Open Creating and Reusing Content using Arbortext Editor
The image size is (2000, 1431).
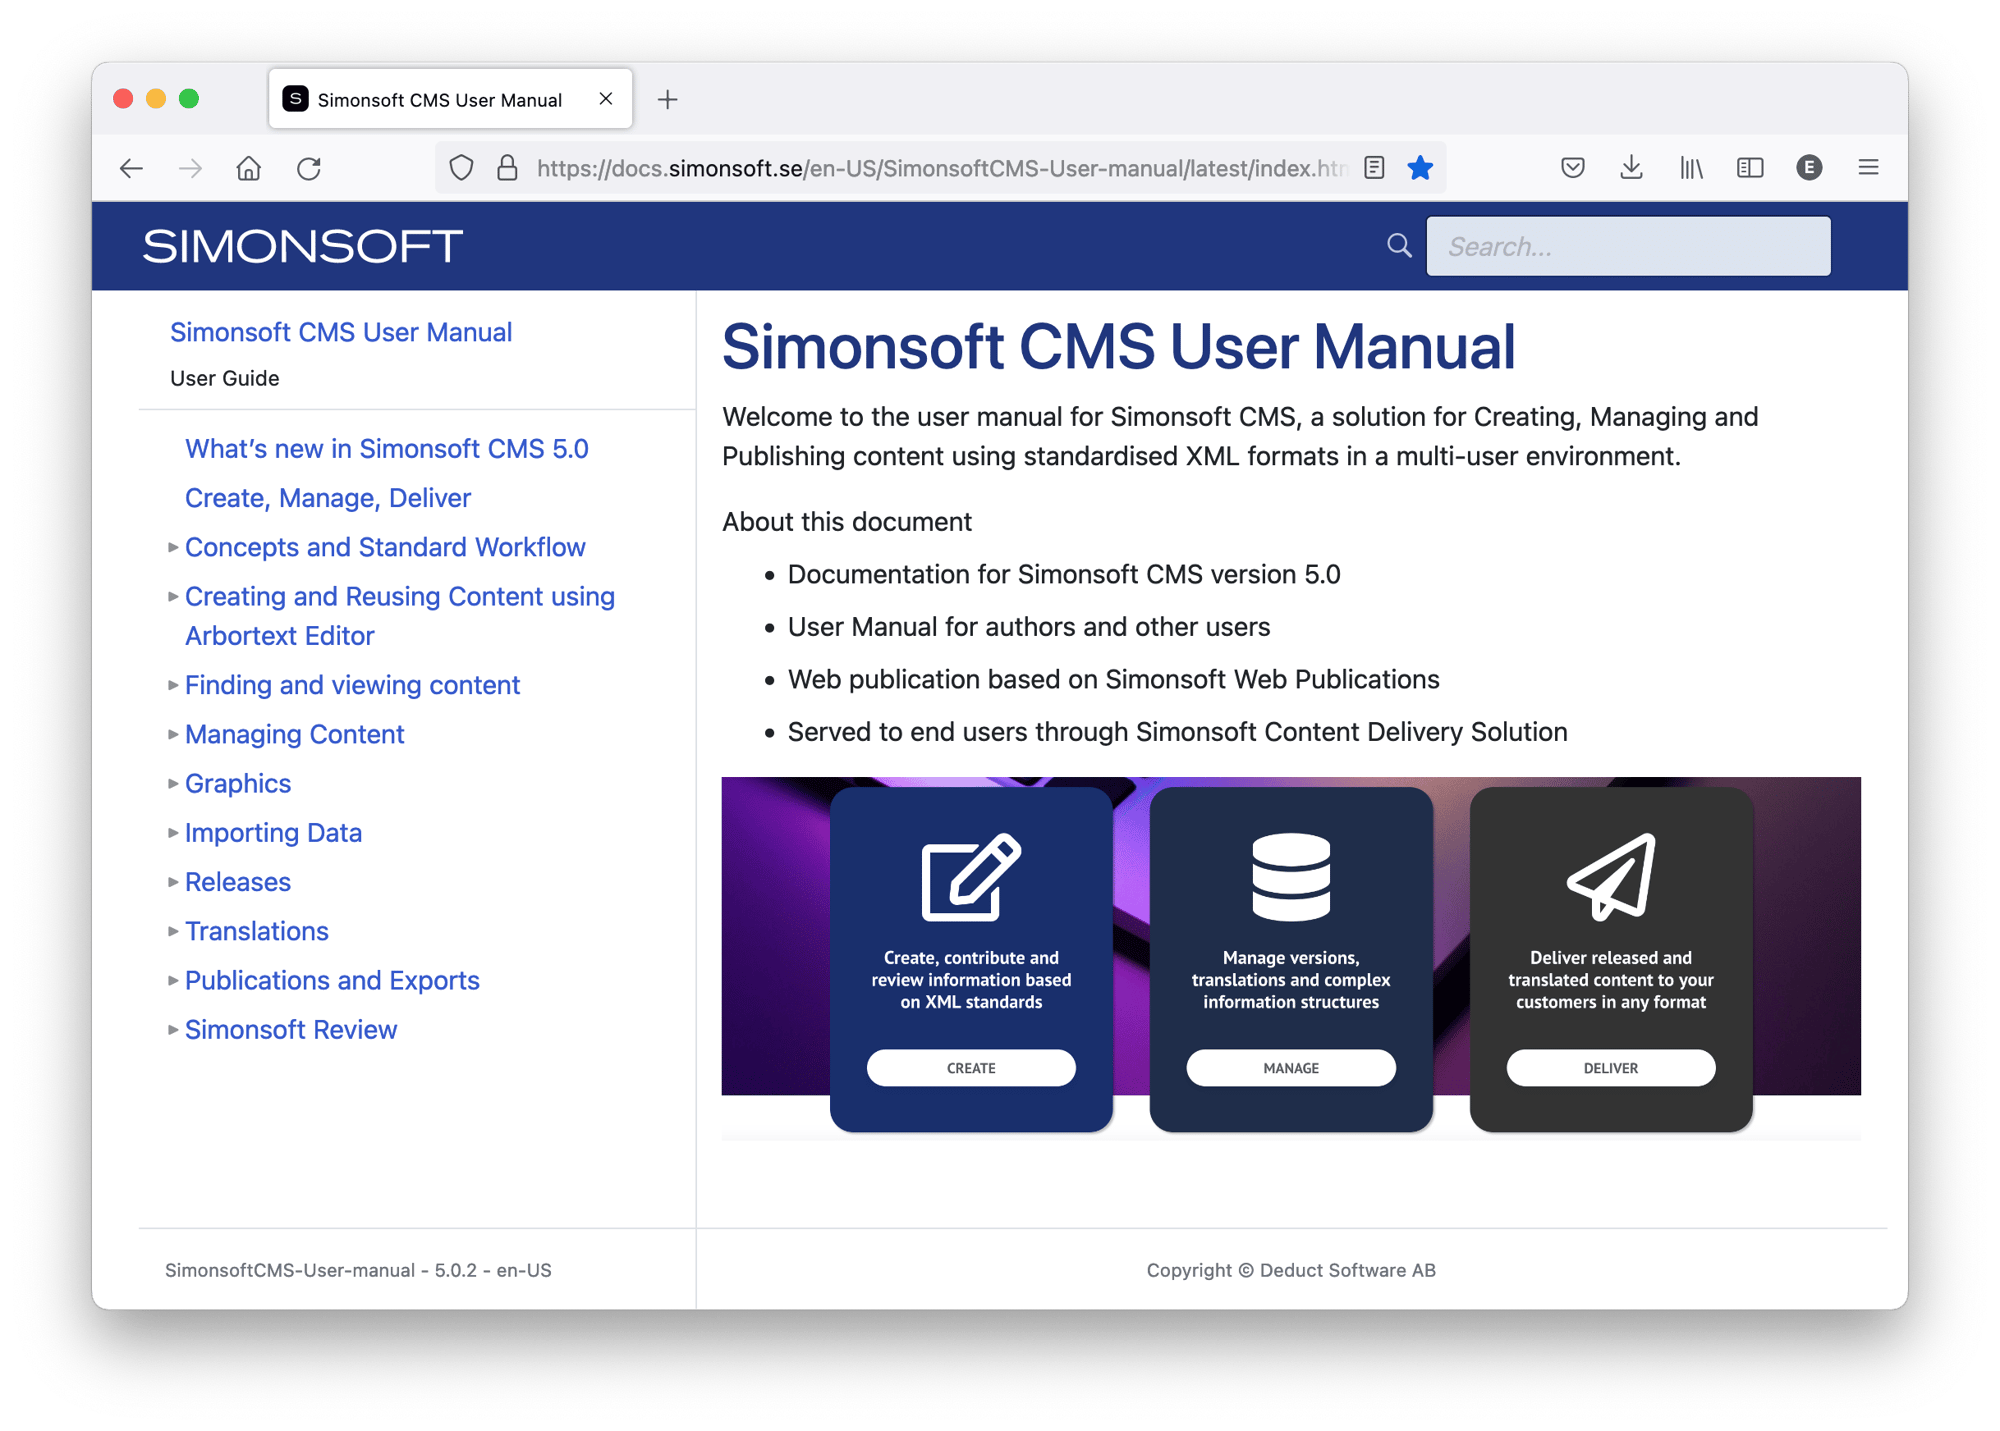click(400, 616)
